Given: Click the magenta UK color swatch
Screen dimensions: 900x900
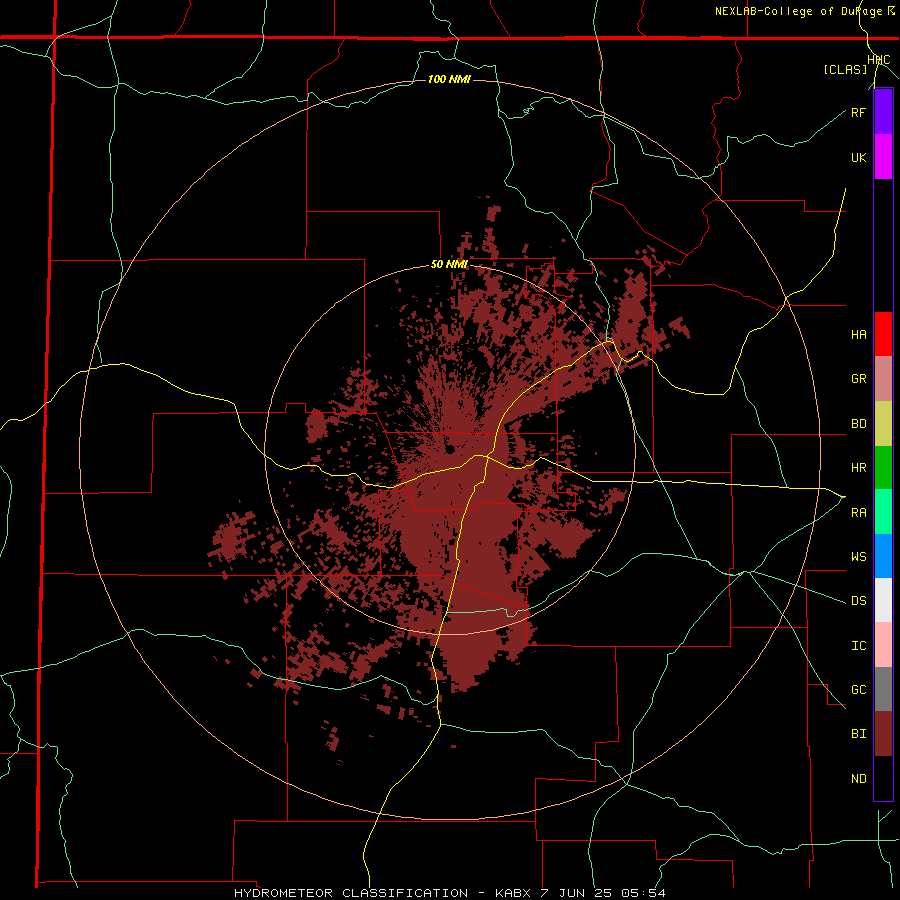Looking at the screenshot, I should pos(883,157).
